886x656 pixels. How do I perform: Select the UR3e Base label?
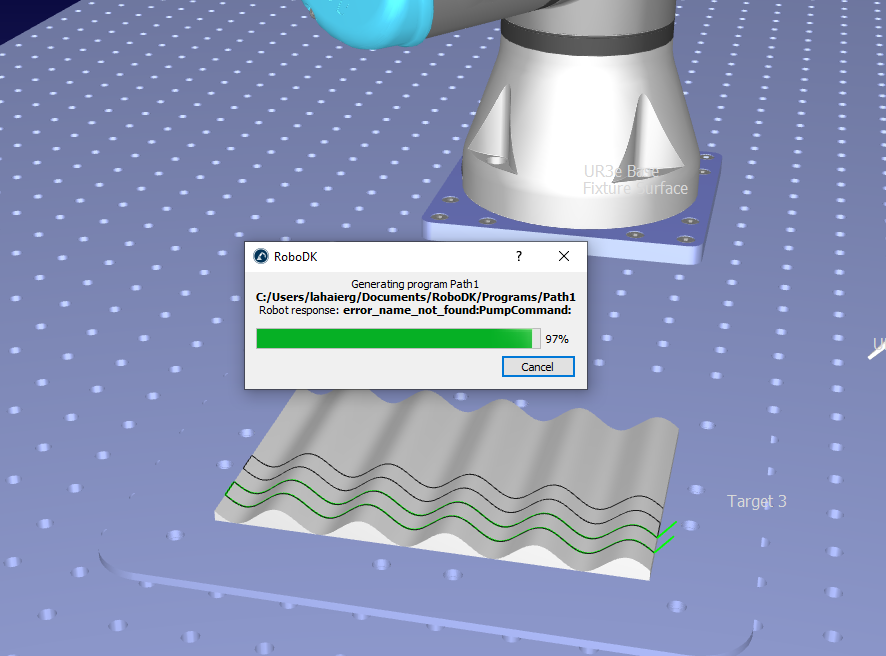[x=621, y=171]
